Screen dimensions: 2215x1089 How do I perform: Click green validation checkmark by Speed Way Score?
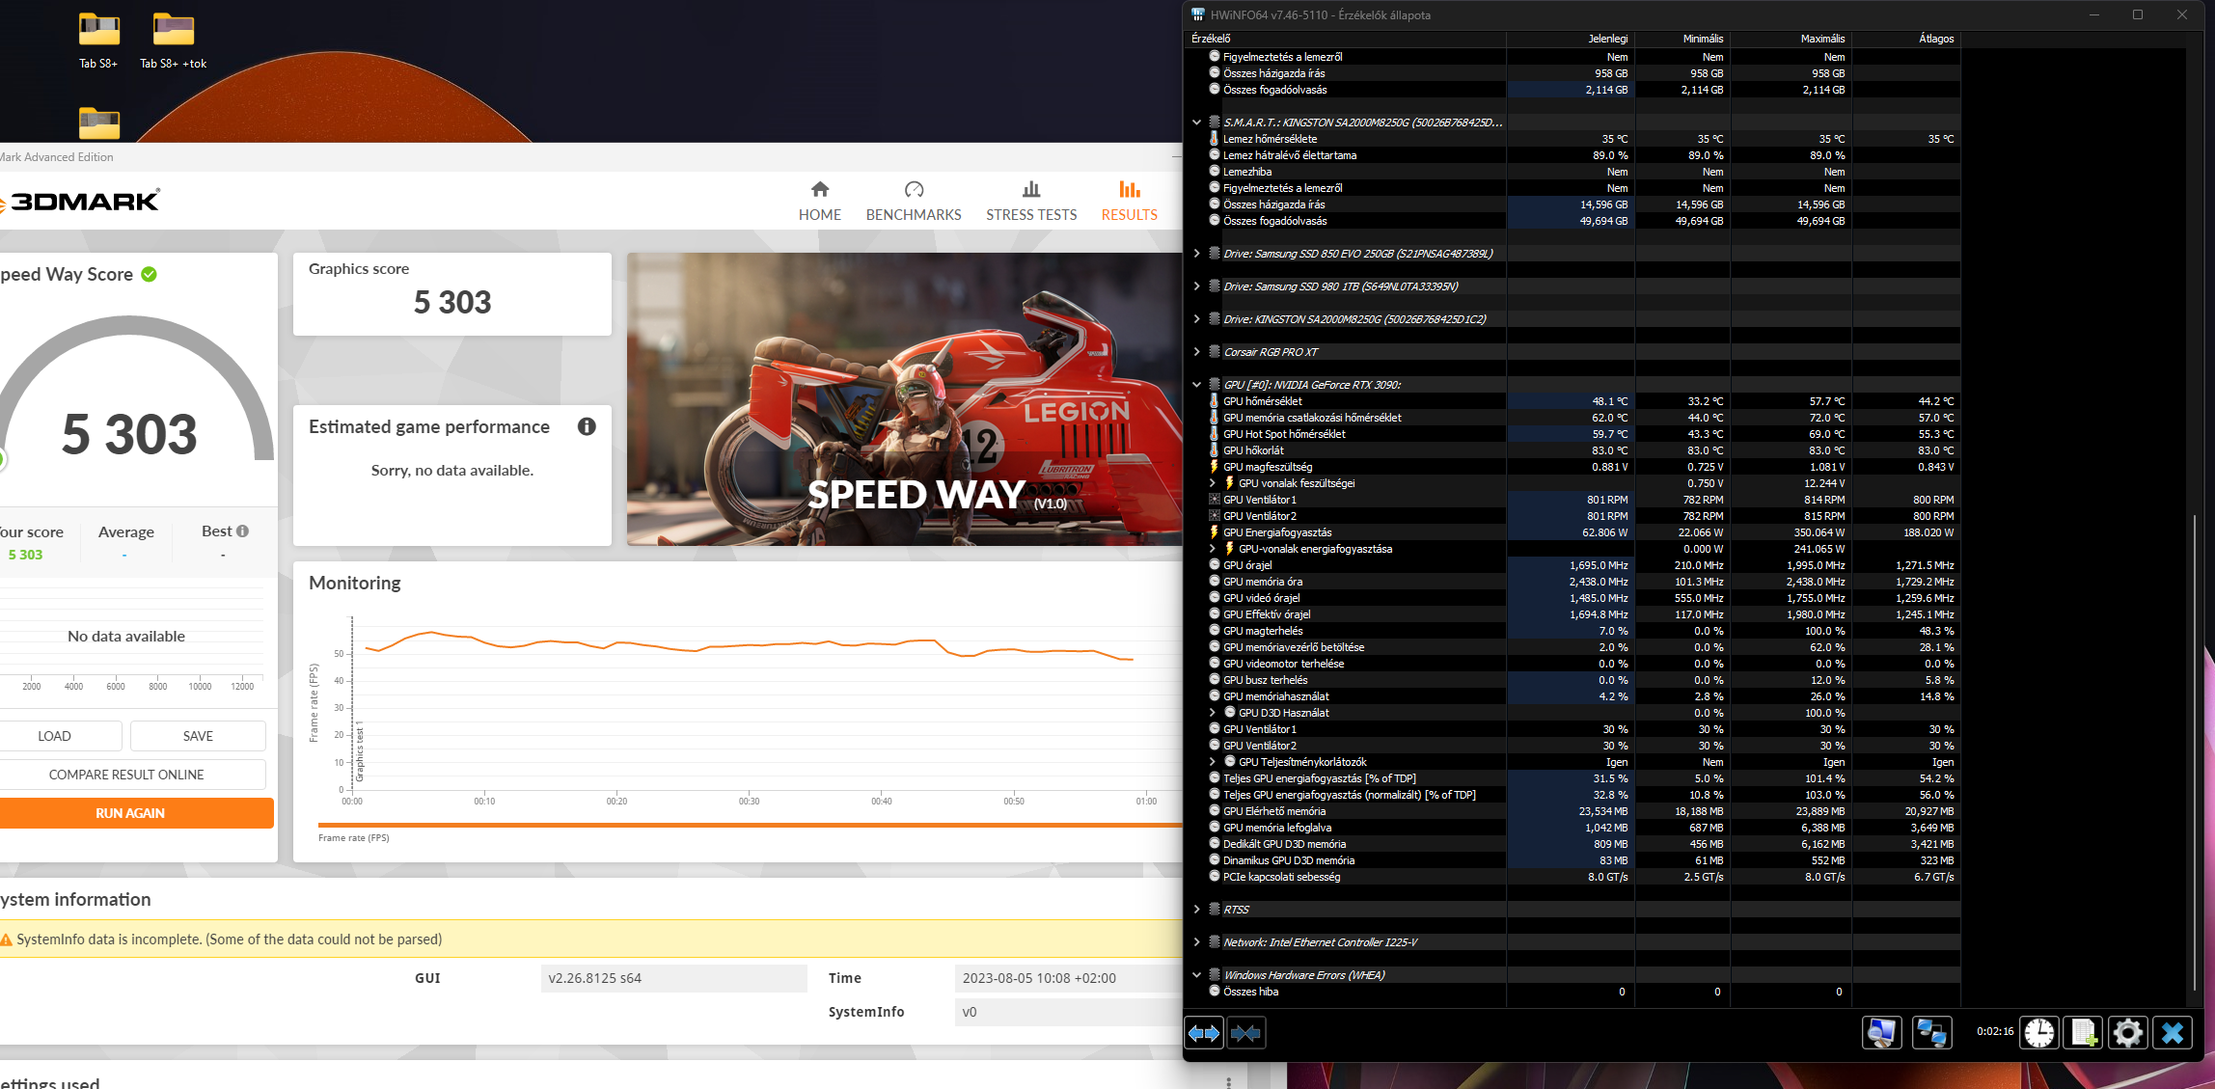tap(149, 274)
